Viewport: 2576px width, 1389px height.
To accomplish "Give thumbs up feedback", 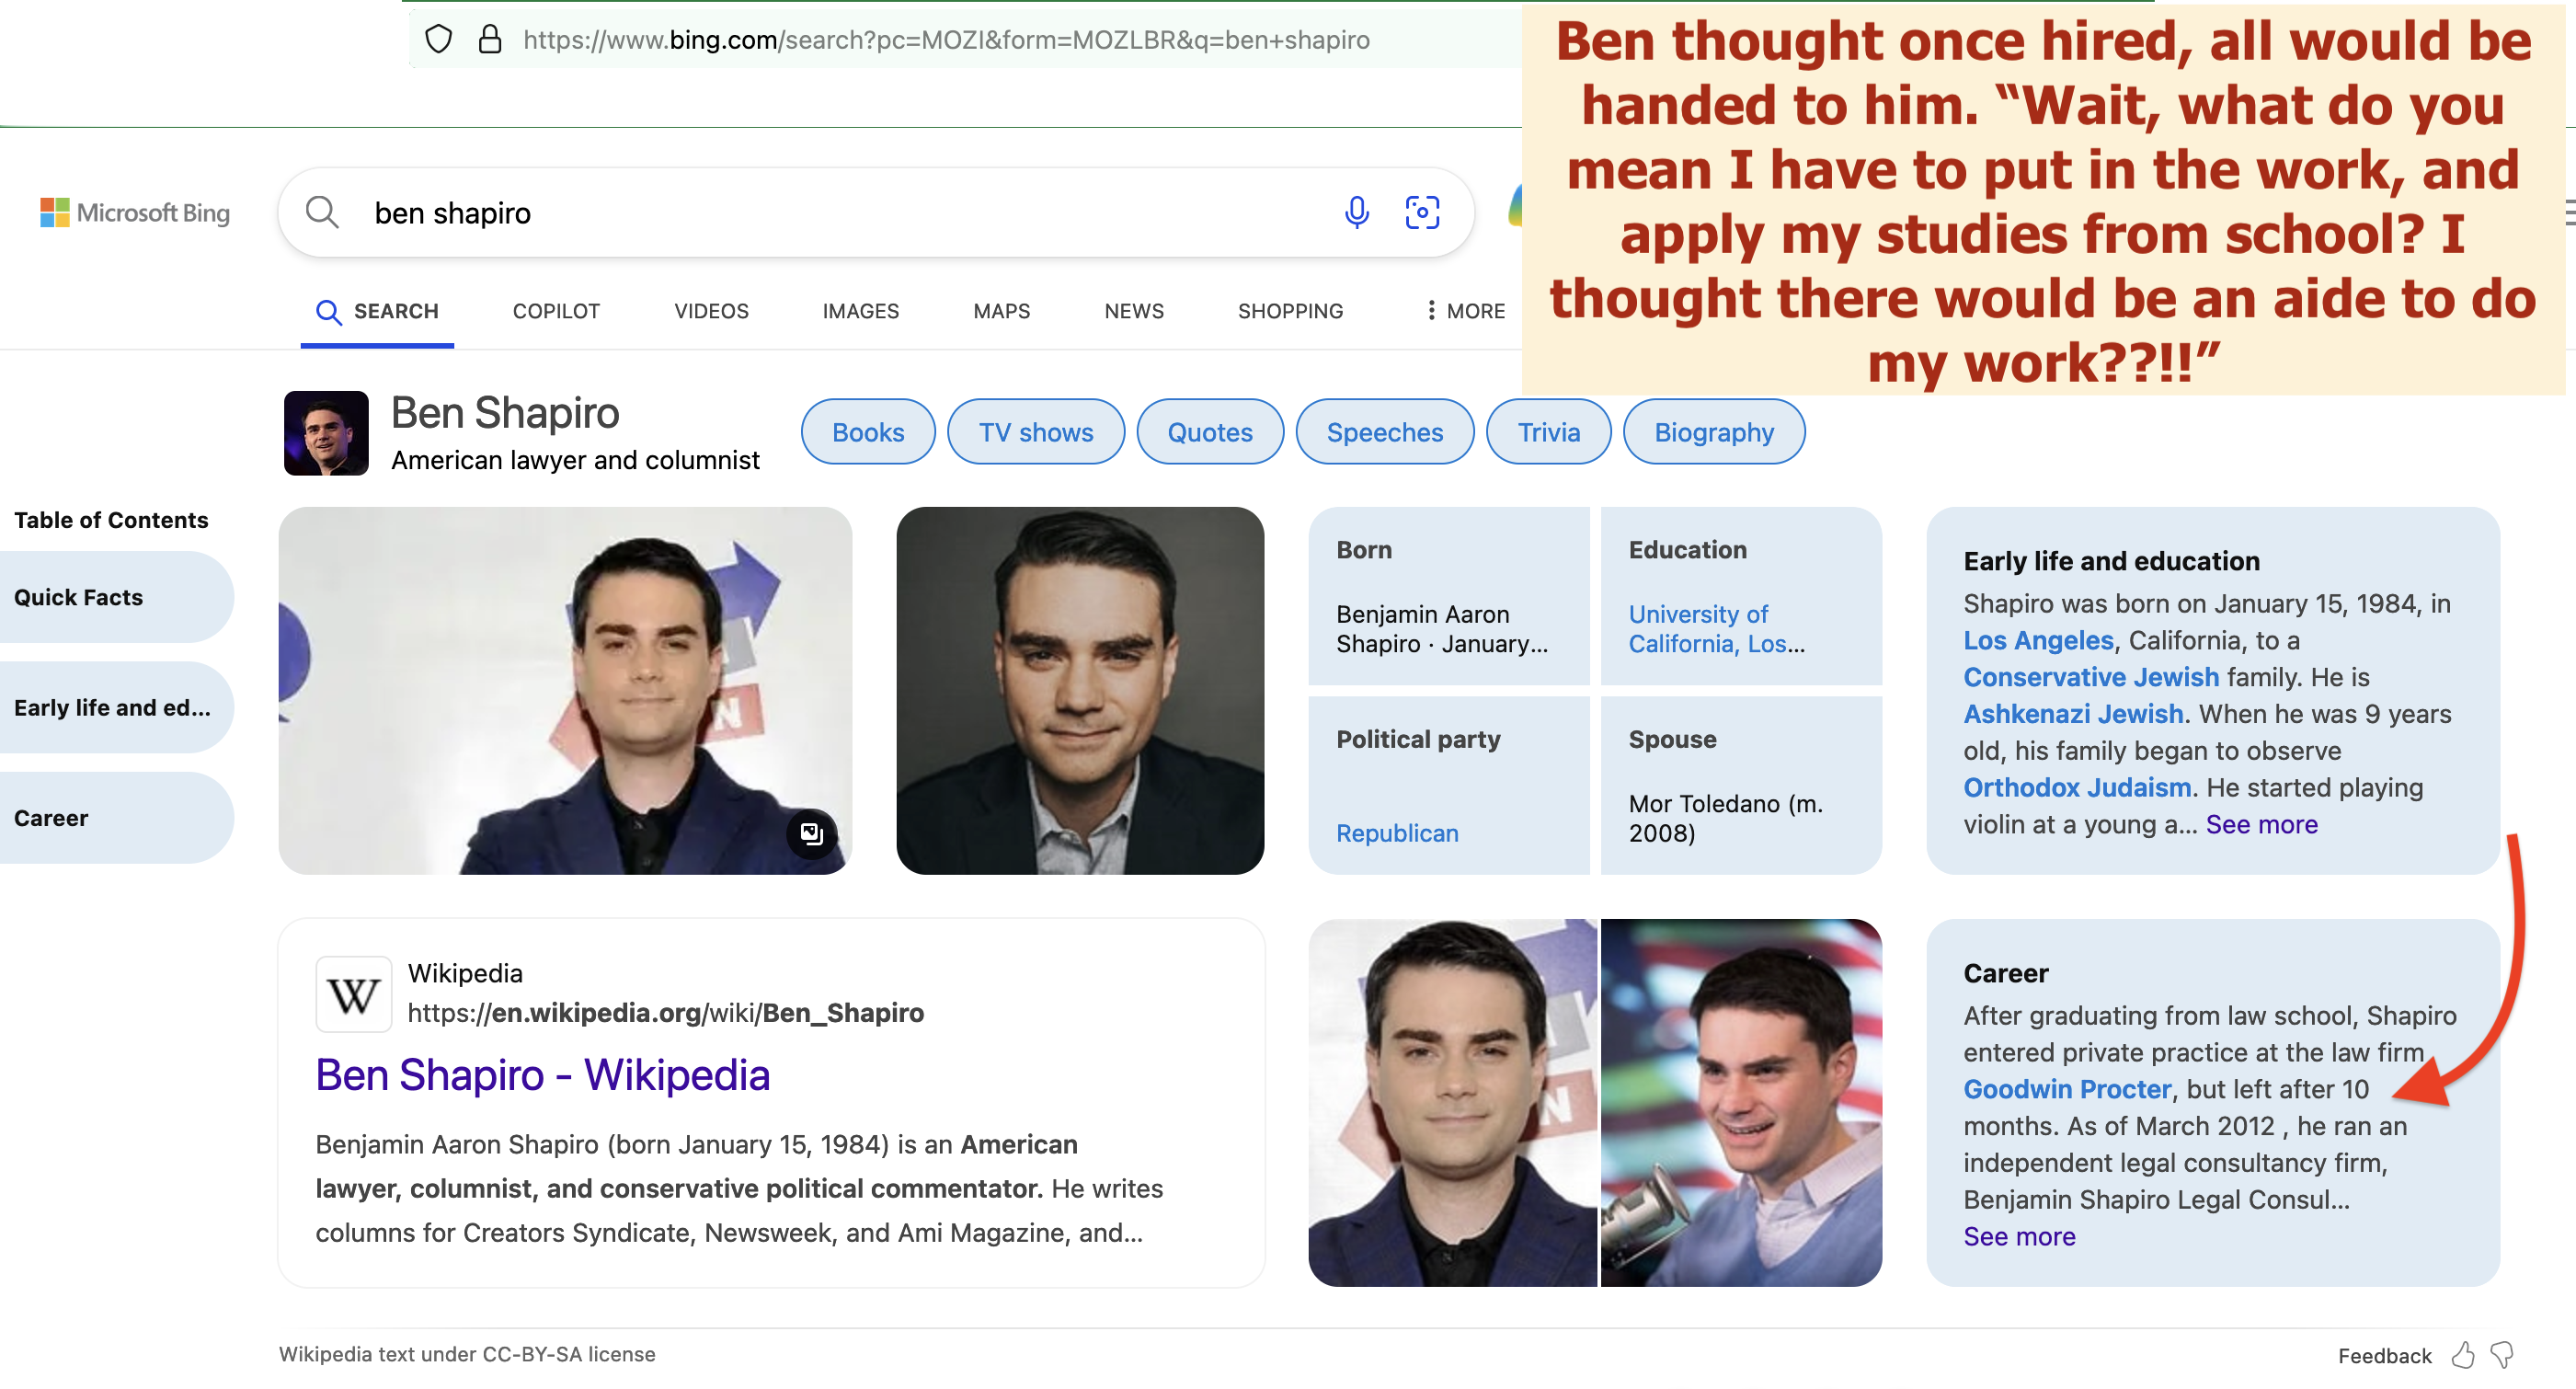I will click(2463, 1355).
